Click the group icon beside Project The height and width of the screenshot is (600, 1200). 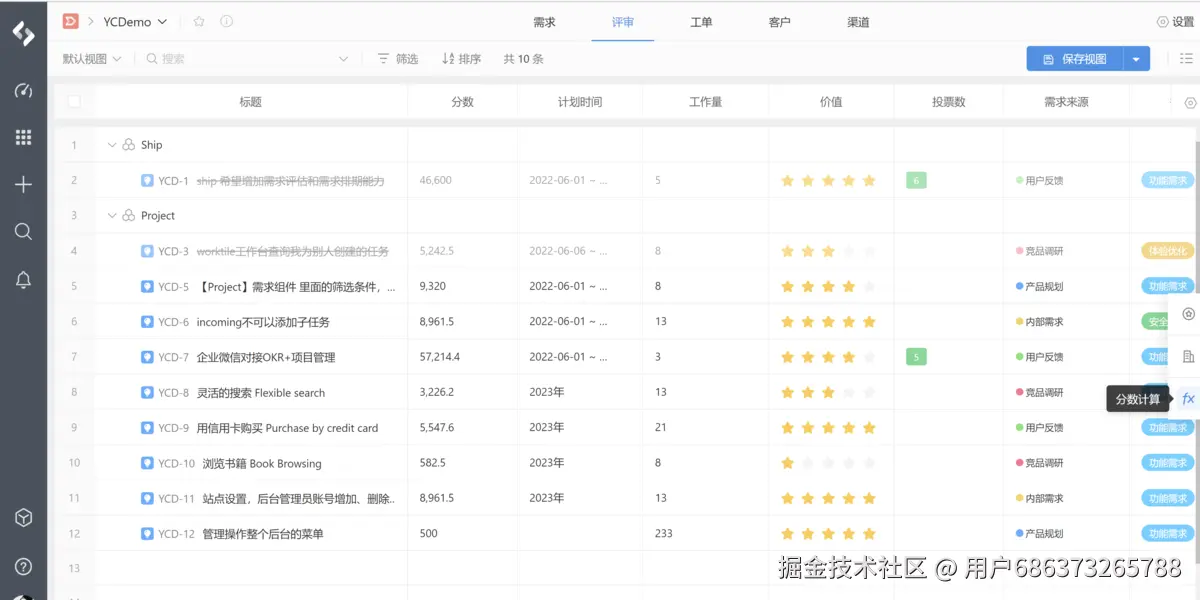(x=128, y=216)
